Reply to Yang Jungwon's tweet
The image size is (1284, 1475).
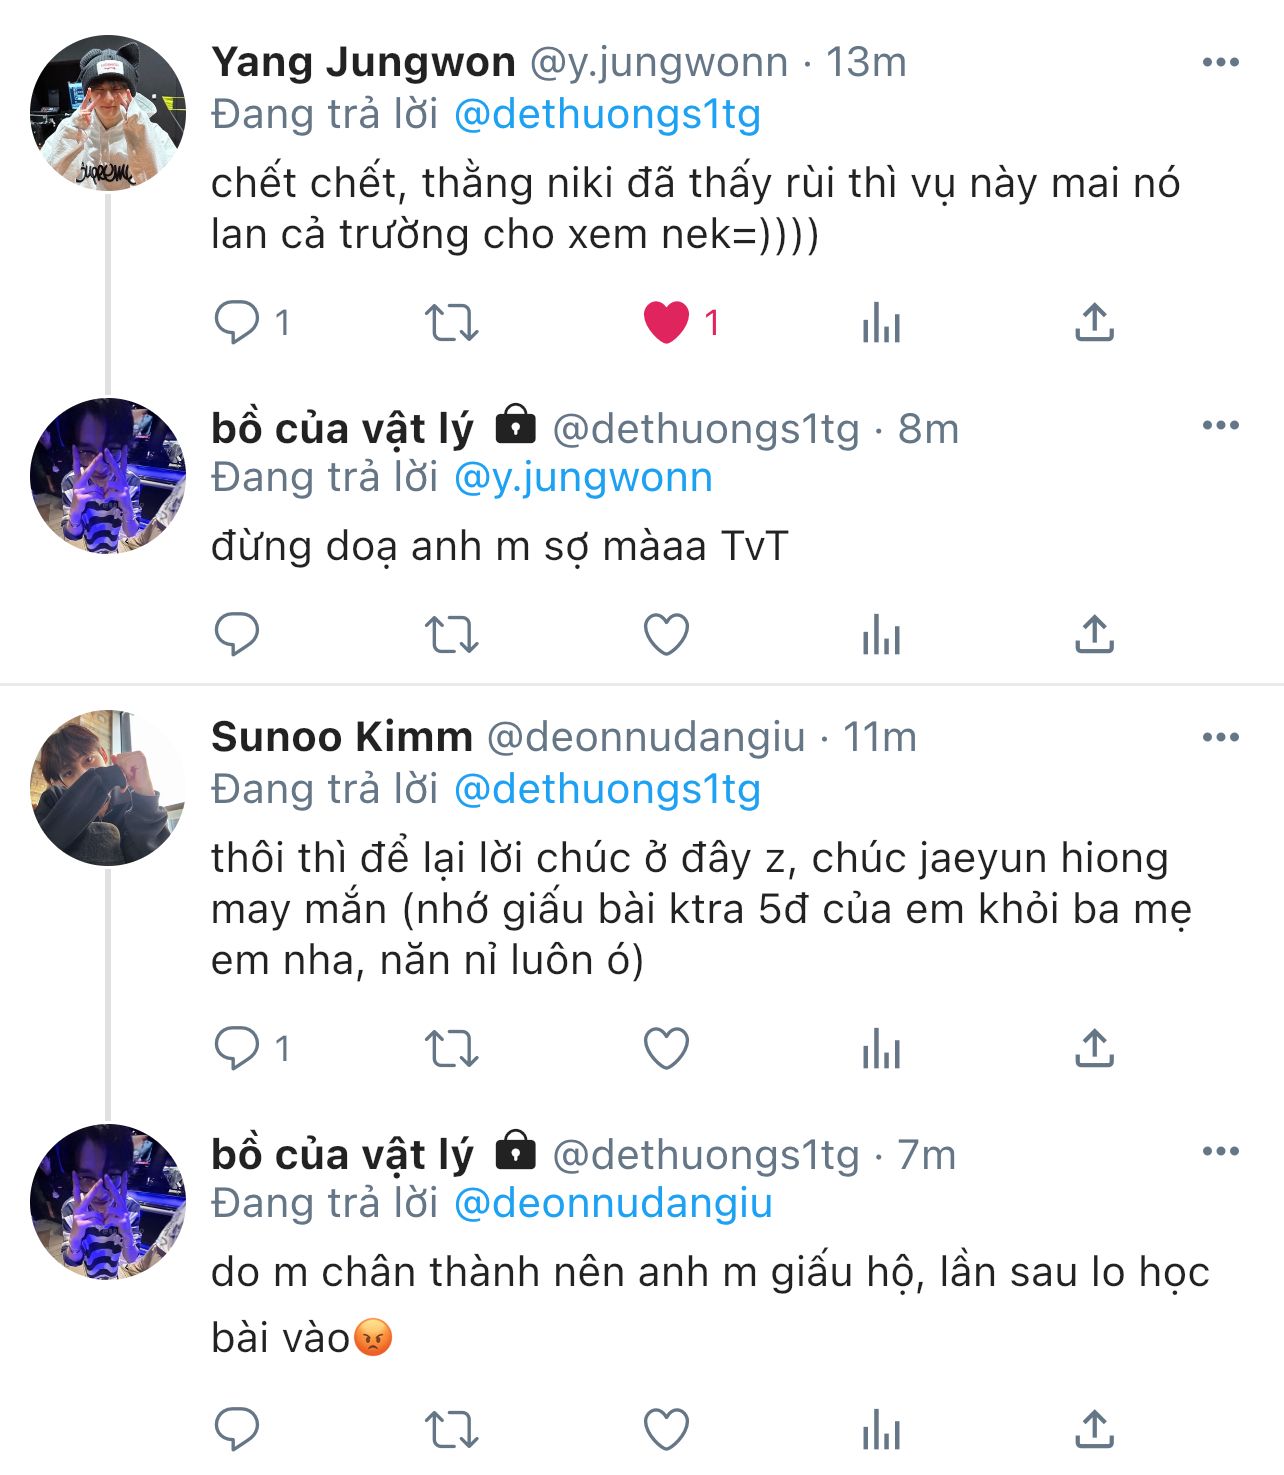point(237,323)
